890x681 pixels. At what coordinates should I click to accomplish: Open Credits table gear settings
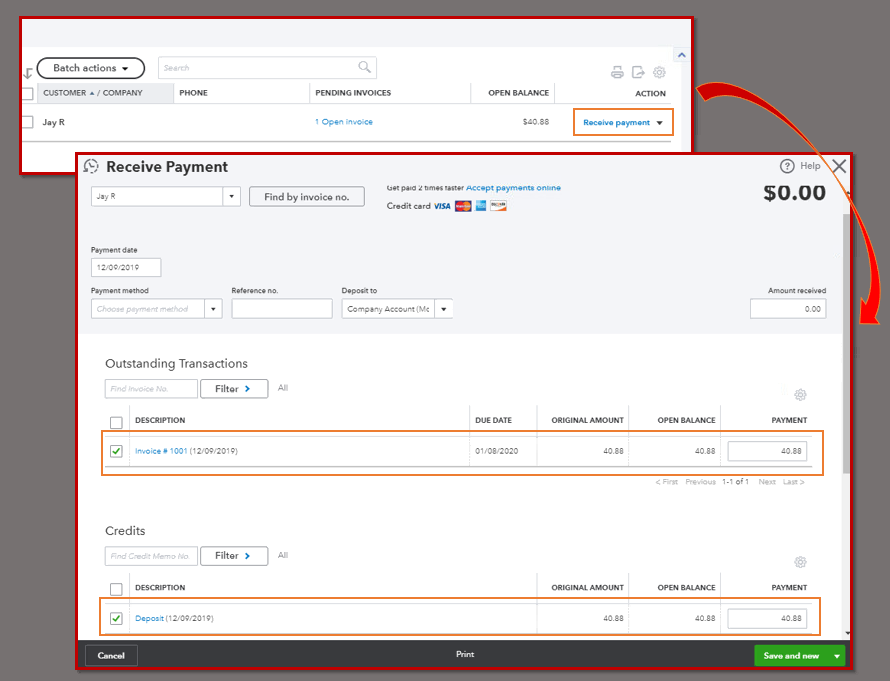click(800, 562)
